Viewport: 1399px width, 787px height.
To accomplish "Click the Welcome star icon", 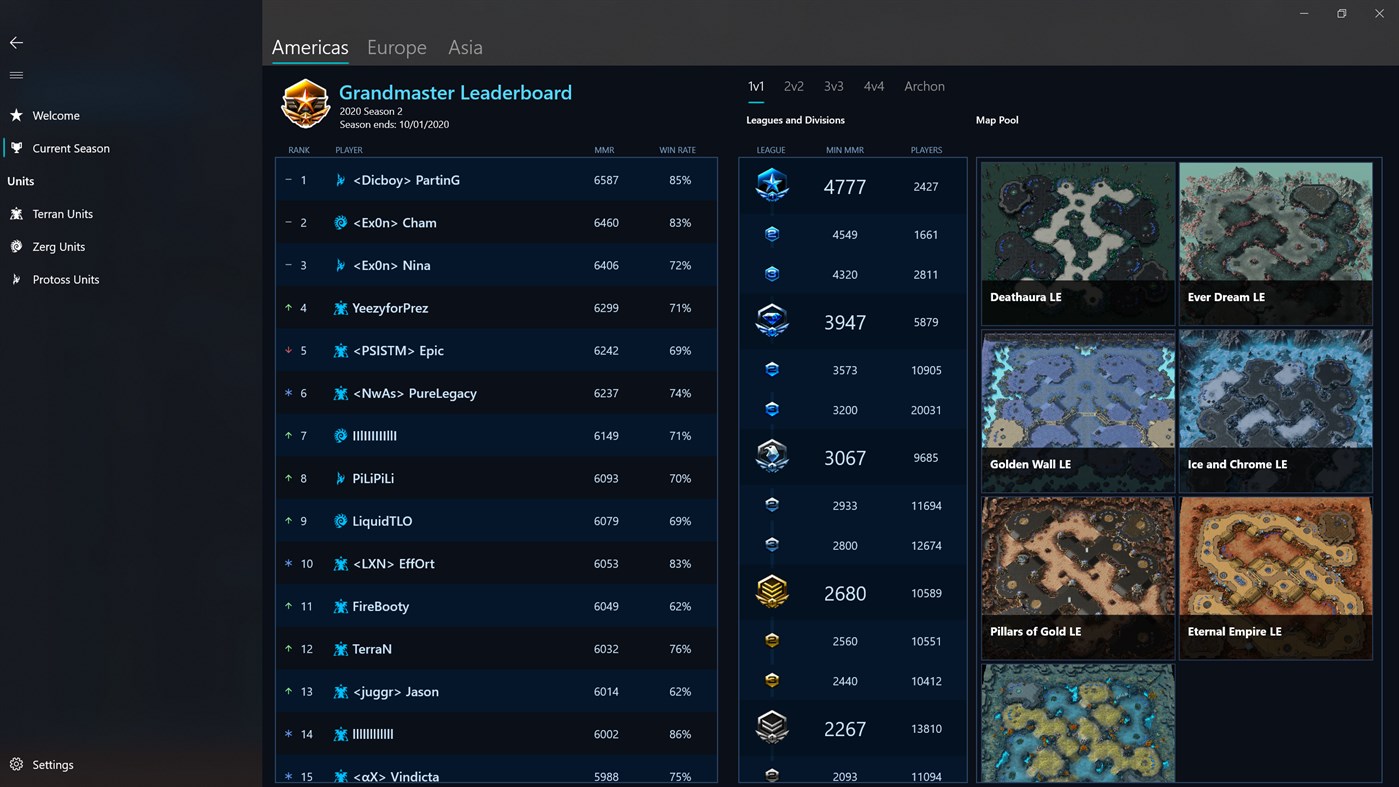I will coord(14,115).
